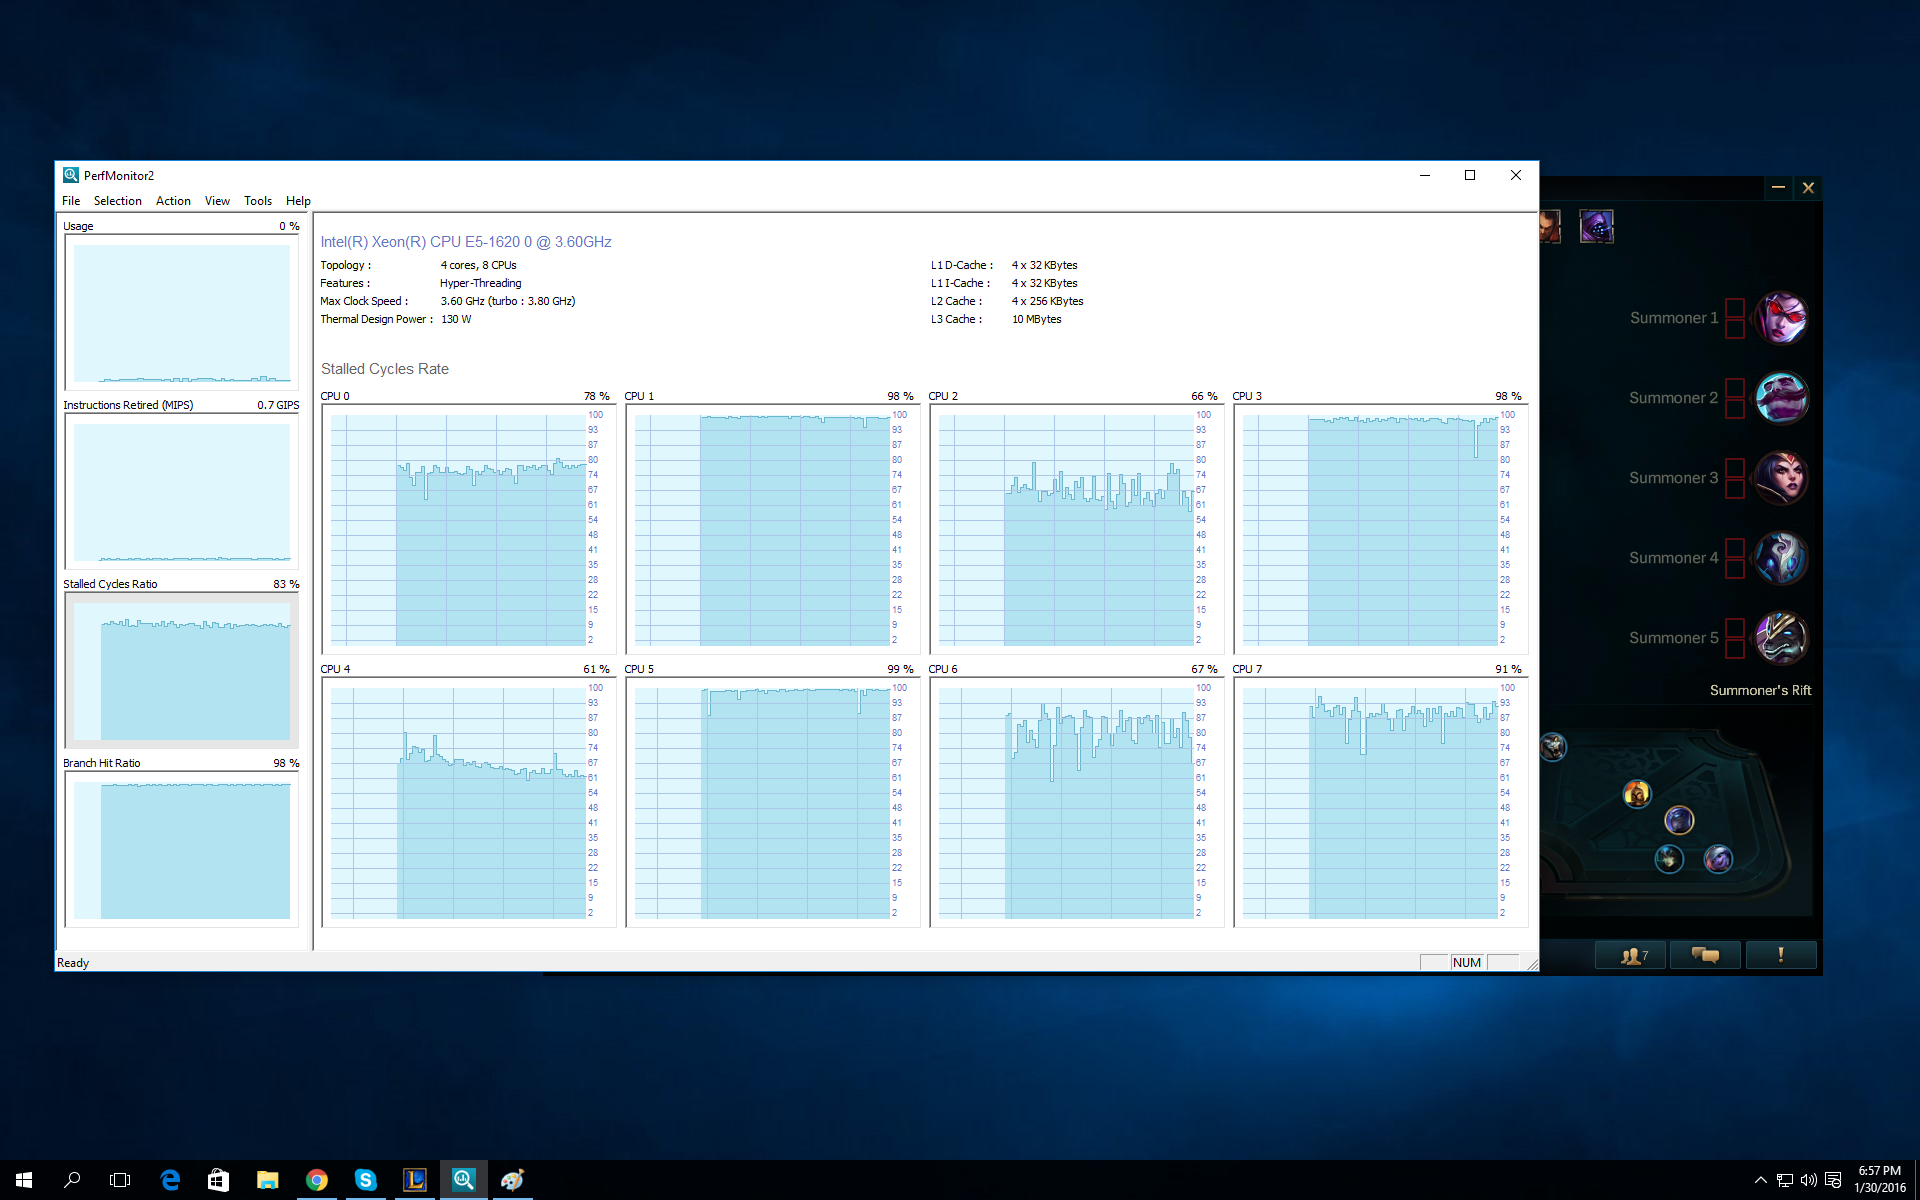Open taskbar Search

(x=72, y=1180)
